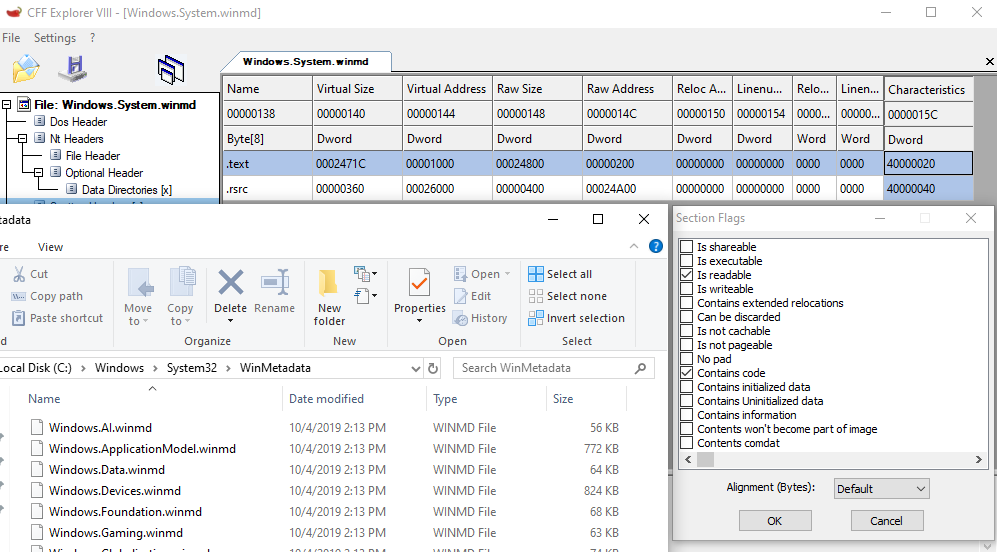The height and width of the screenshot is (552, 997).
Task: Open the Settings menu in CFF Explorer
Action: click(55, 38)
